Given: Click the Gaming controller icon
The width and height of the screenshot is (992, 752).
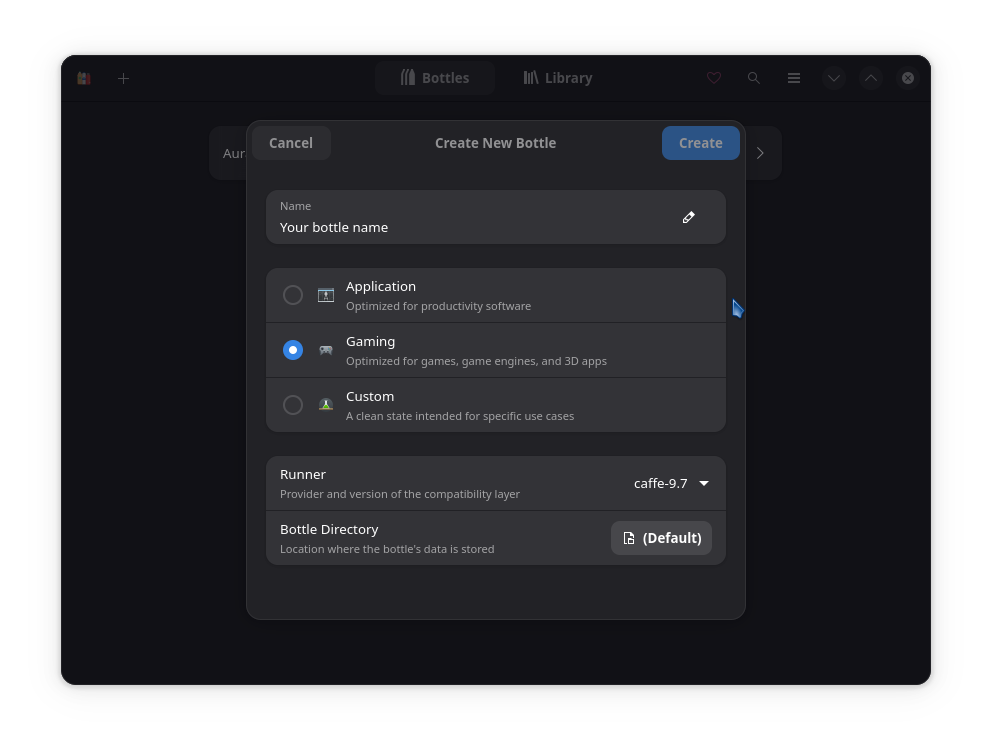Looking at the screenshot, I should pos(326,350).
